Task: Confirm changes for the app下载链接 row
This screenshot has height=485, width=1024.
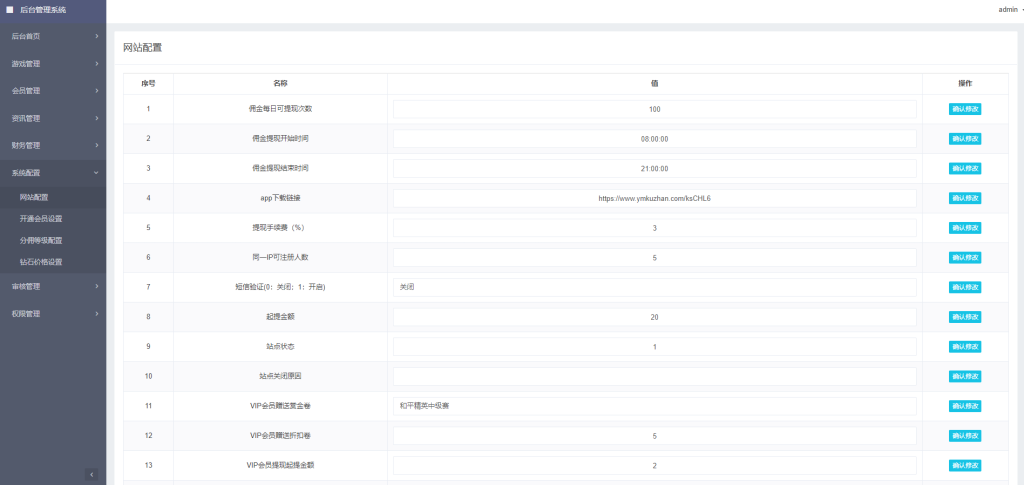Action: pyautogui.click(x=964, y=198)
